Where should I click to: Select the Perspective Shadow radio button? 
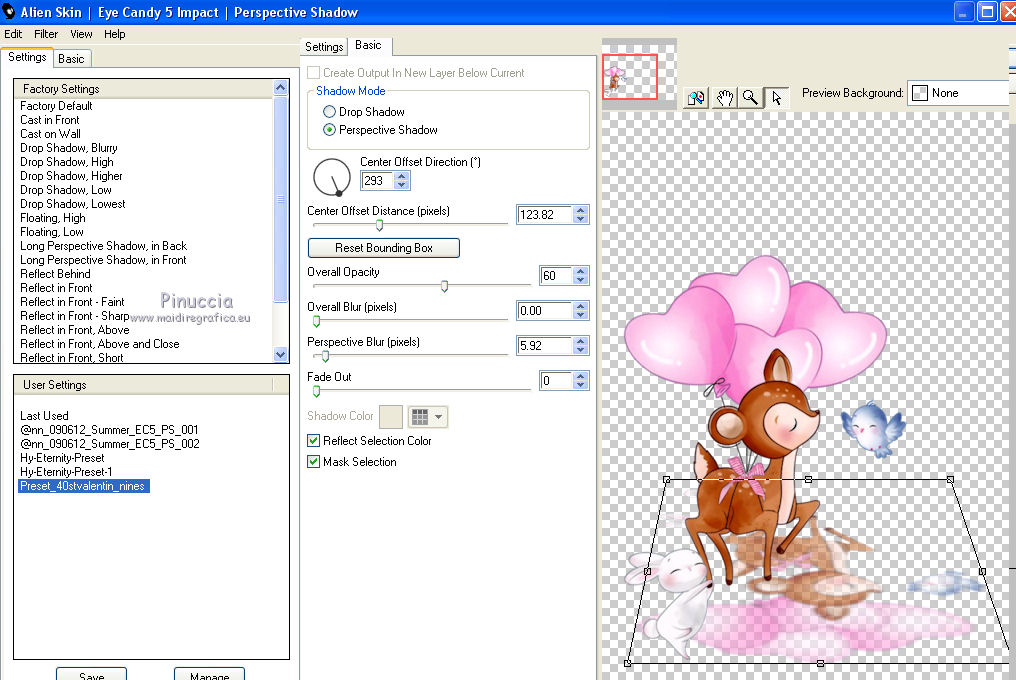click(329, 130)
